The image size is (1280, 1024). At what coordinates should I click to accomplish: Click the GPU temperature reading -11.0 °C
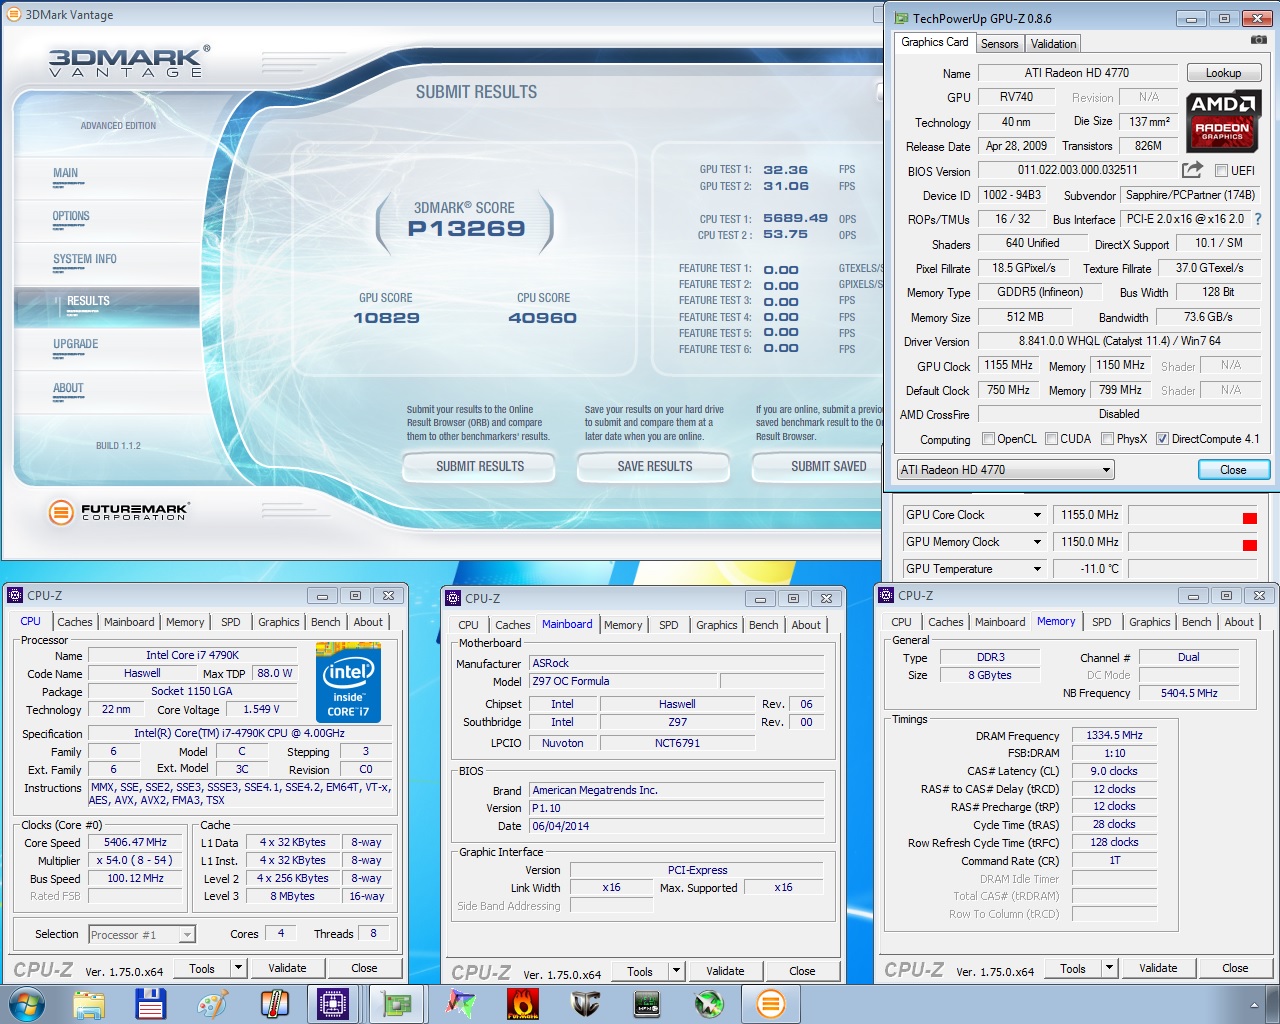pos(1090,569)
